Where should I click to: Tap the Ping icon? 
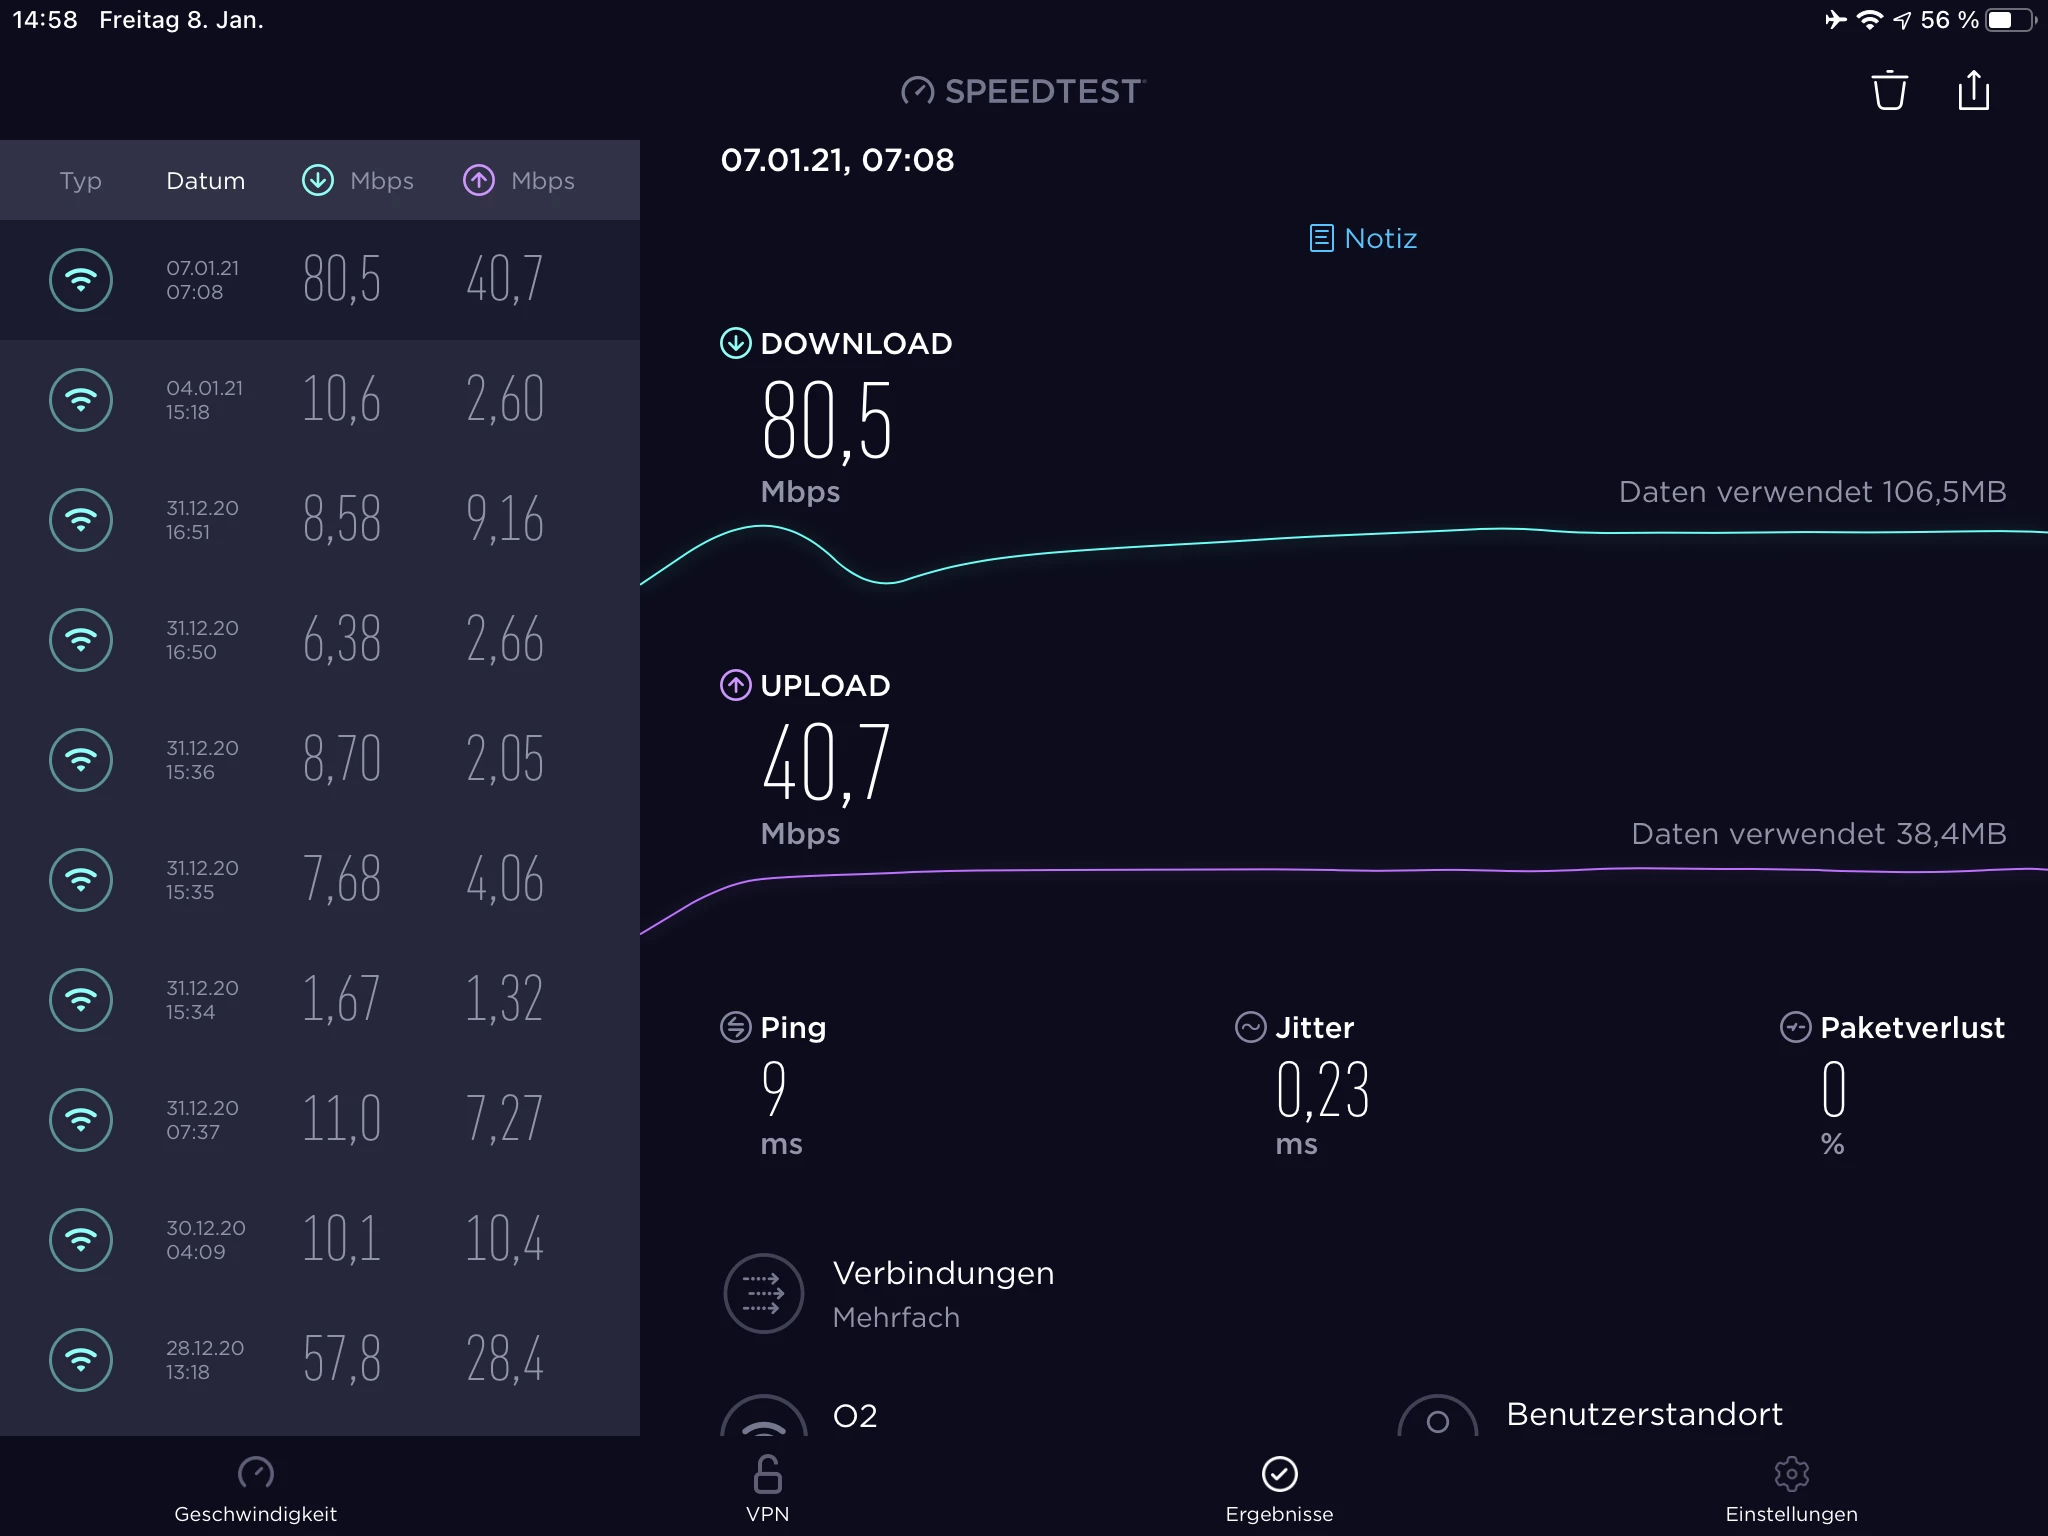[736, 1027]
